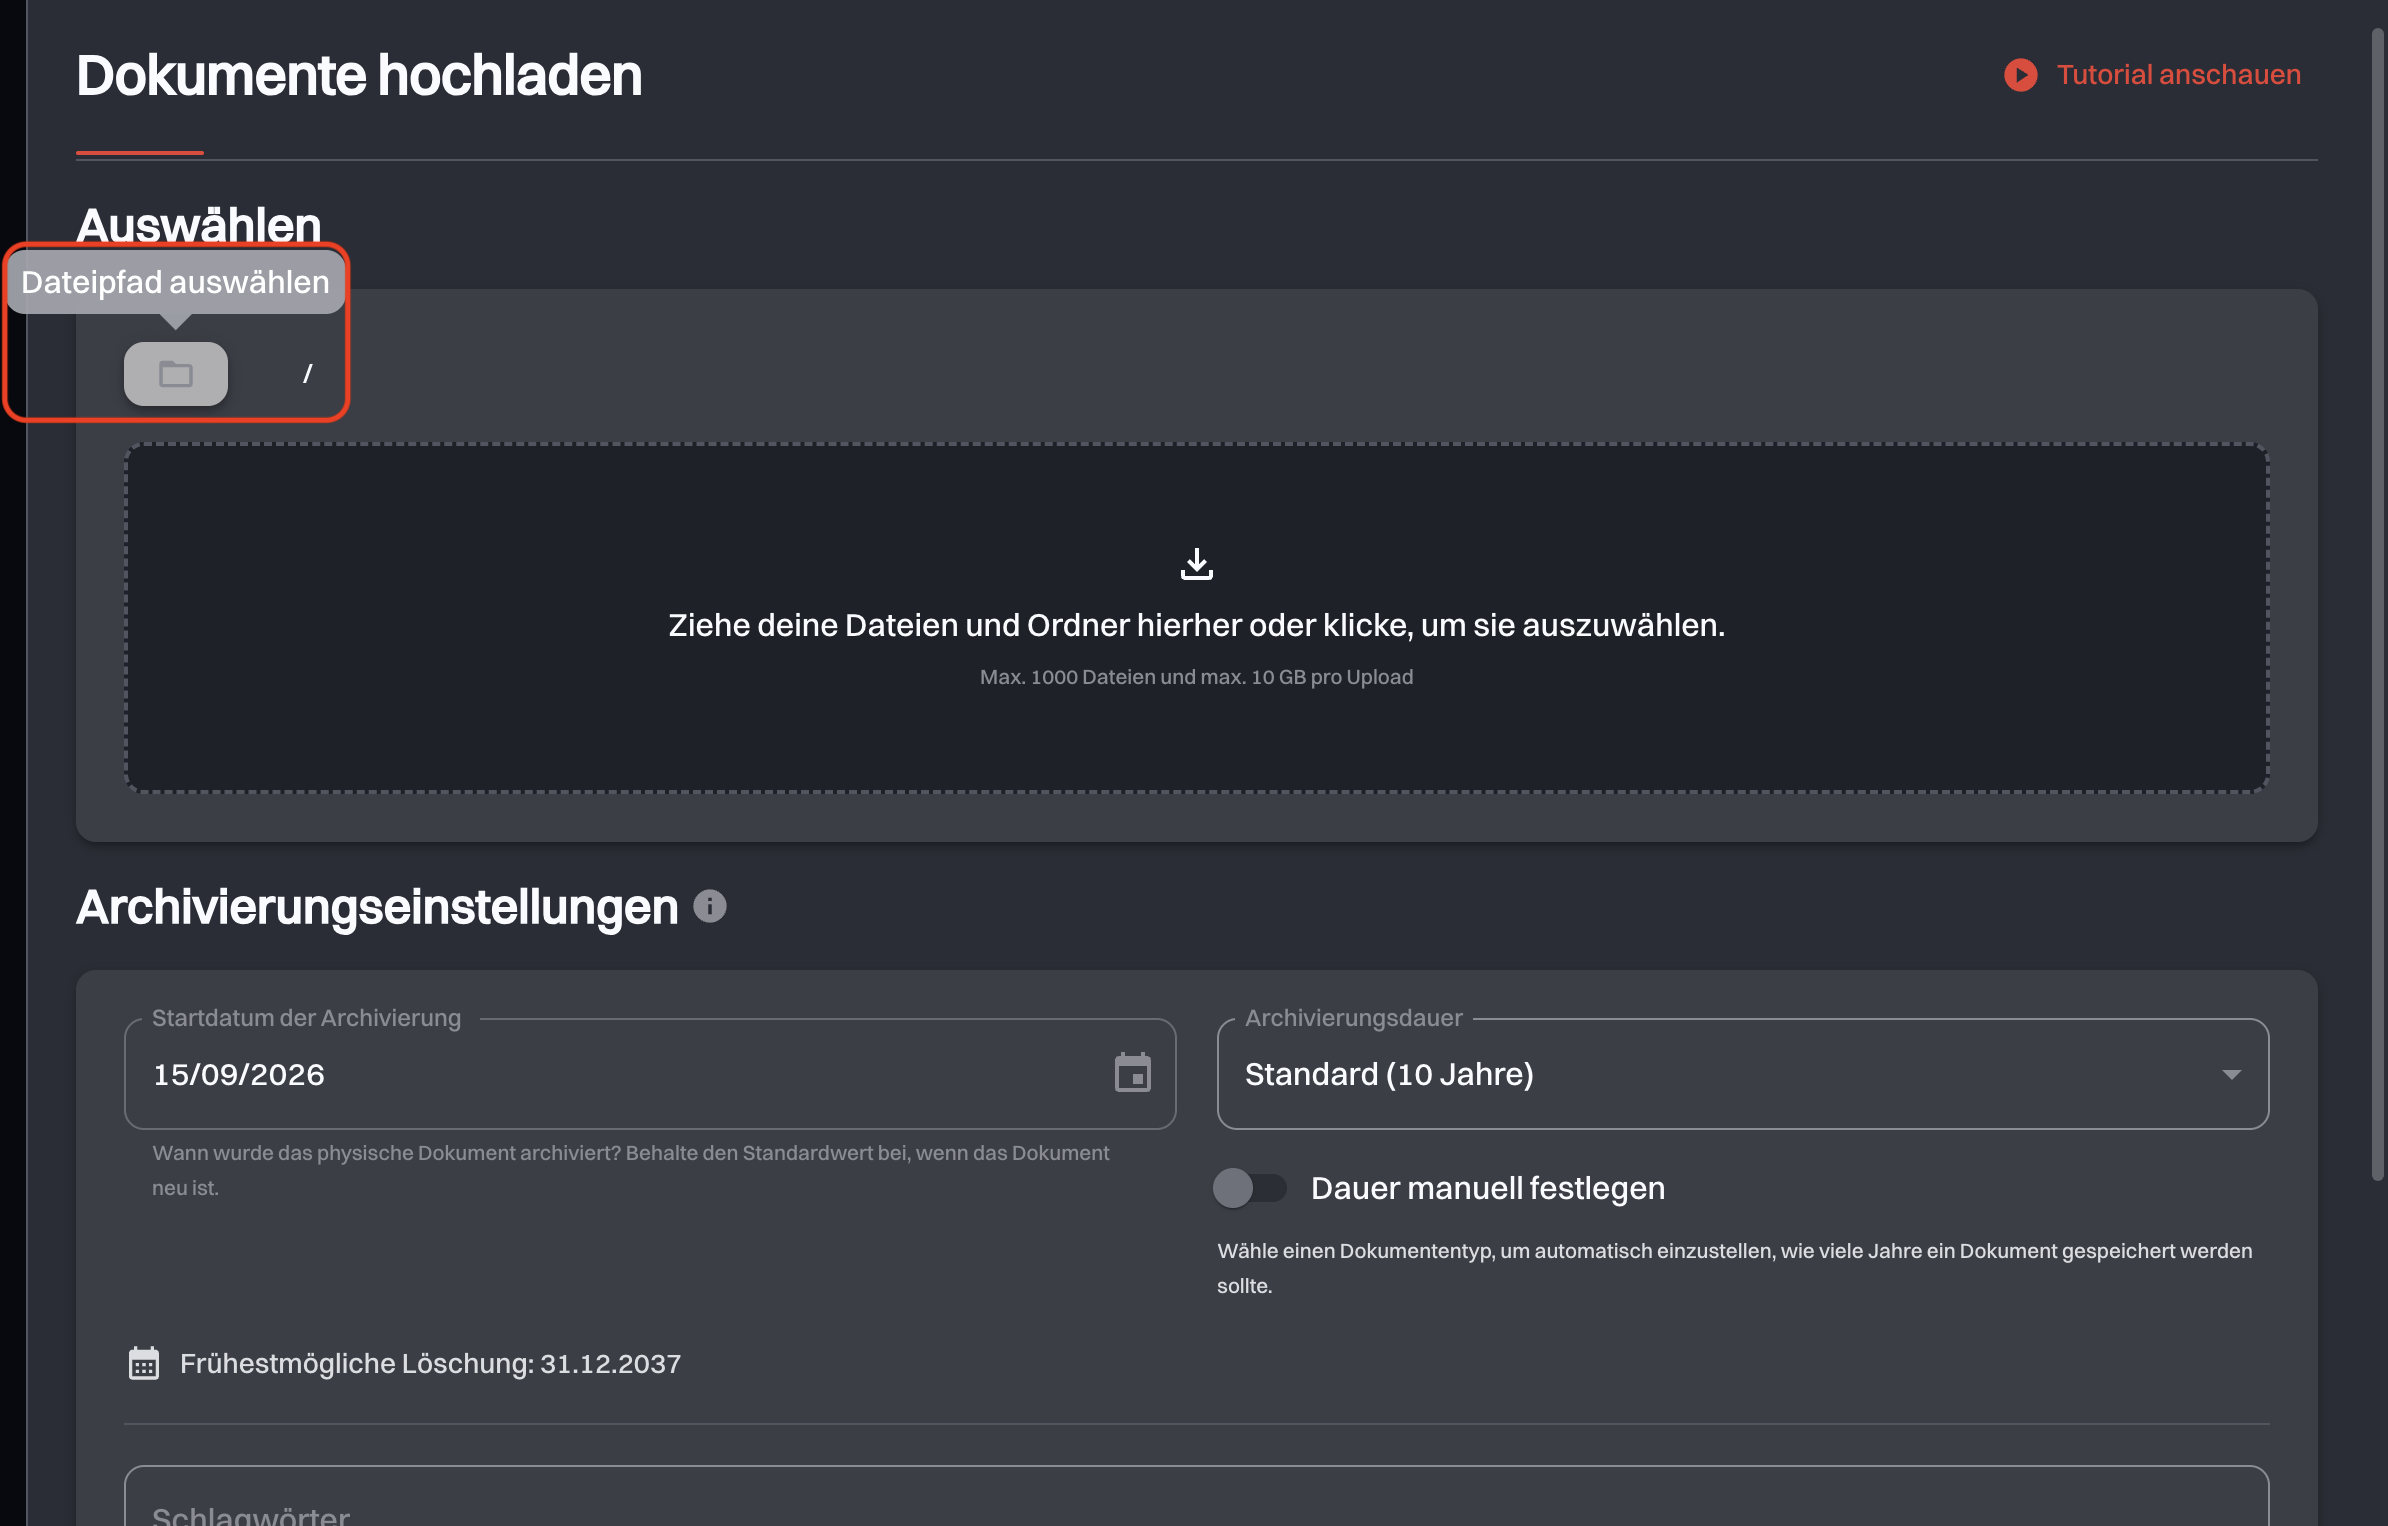Click the Dokumente hochladen heading
This screenshot has height=1526, width=2388.
point(359,75)
